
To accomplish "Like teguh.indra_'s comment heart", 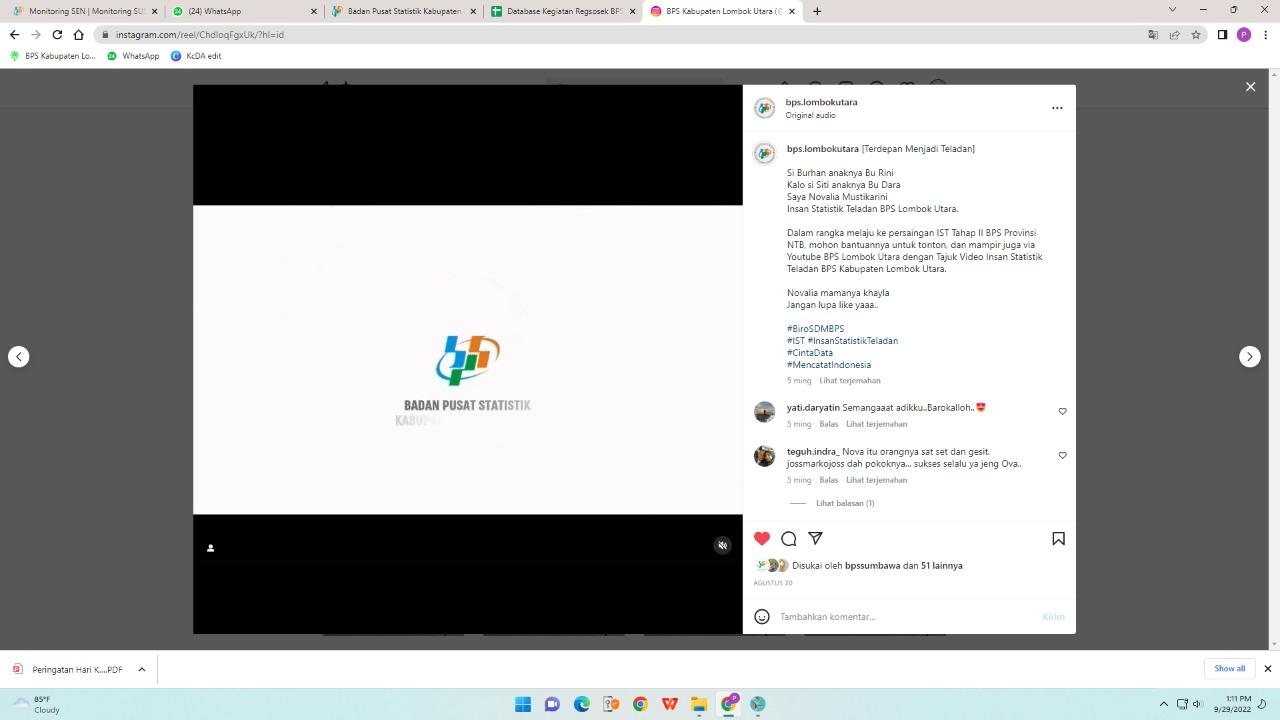I will click(1062, 455).
